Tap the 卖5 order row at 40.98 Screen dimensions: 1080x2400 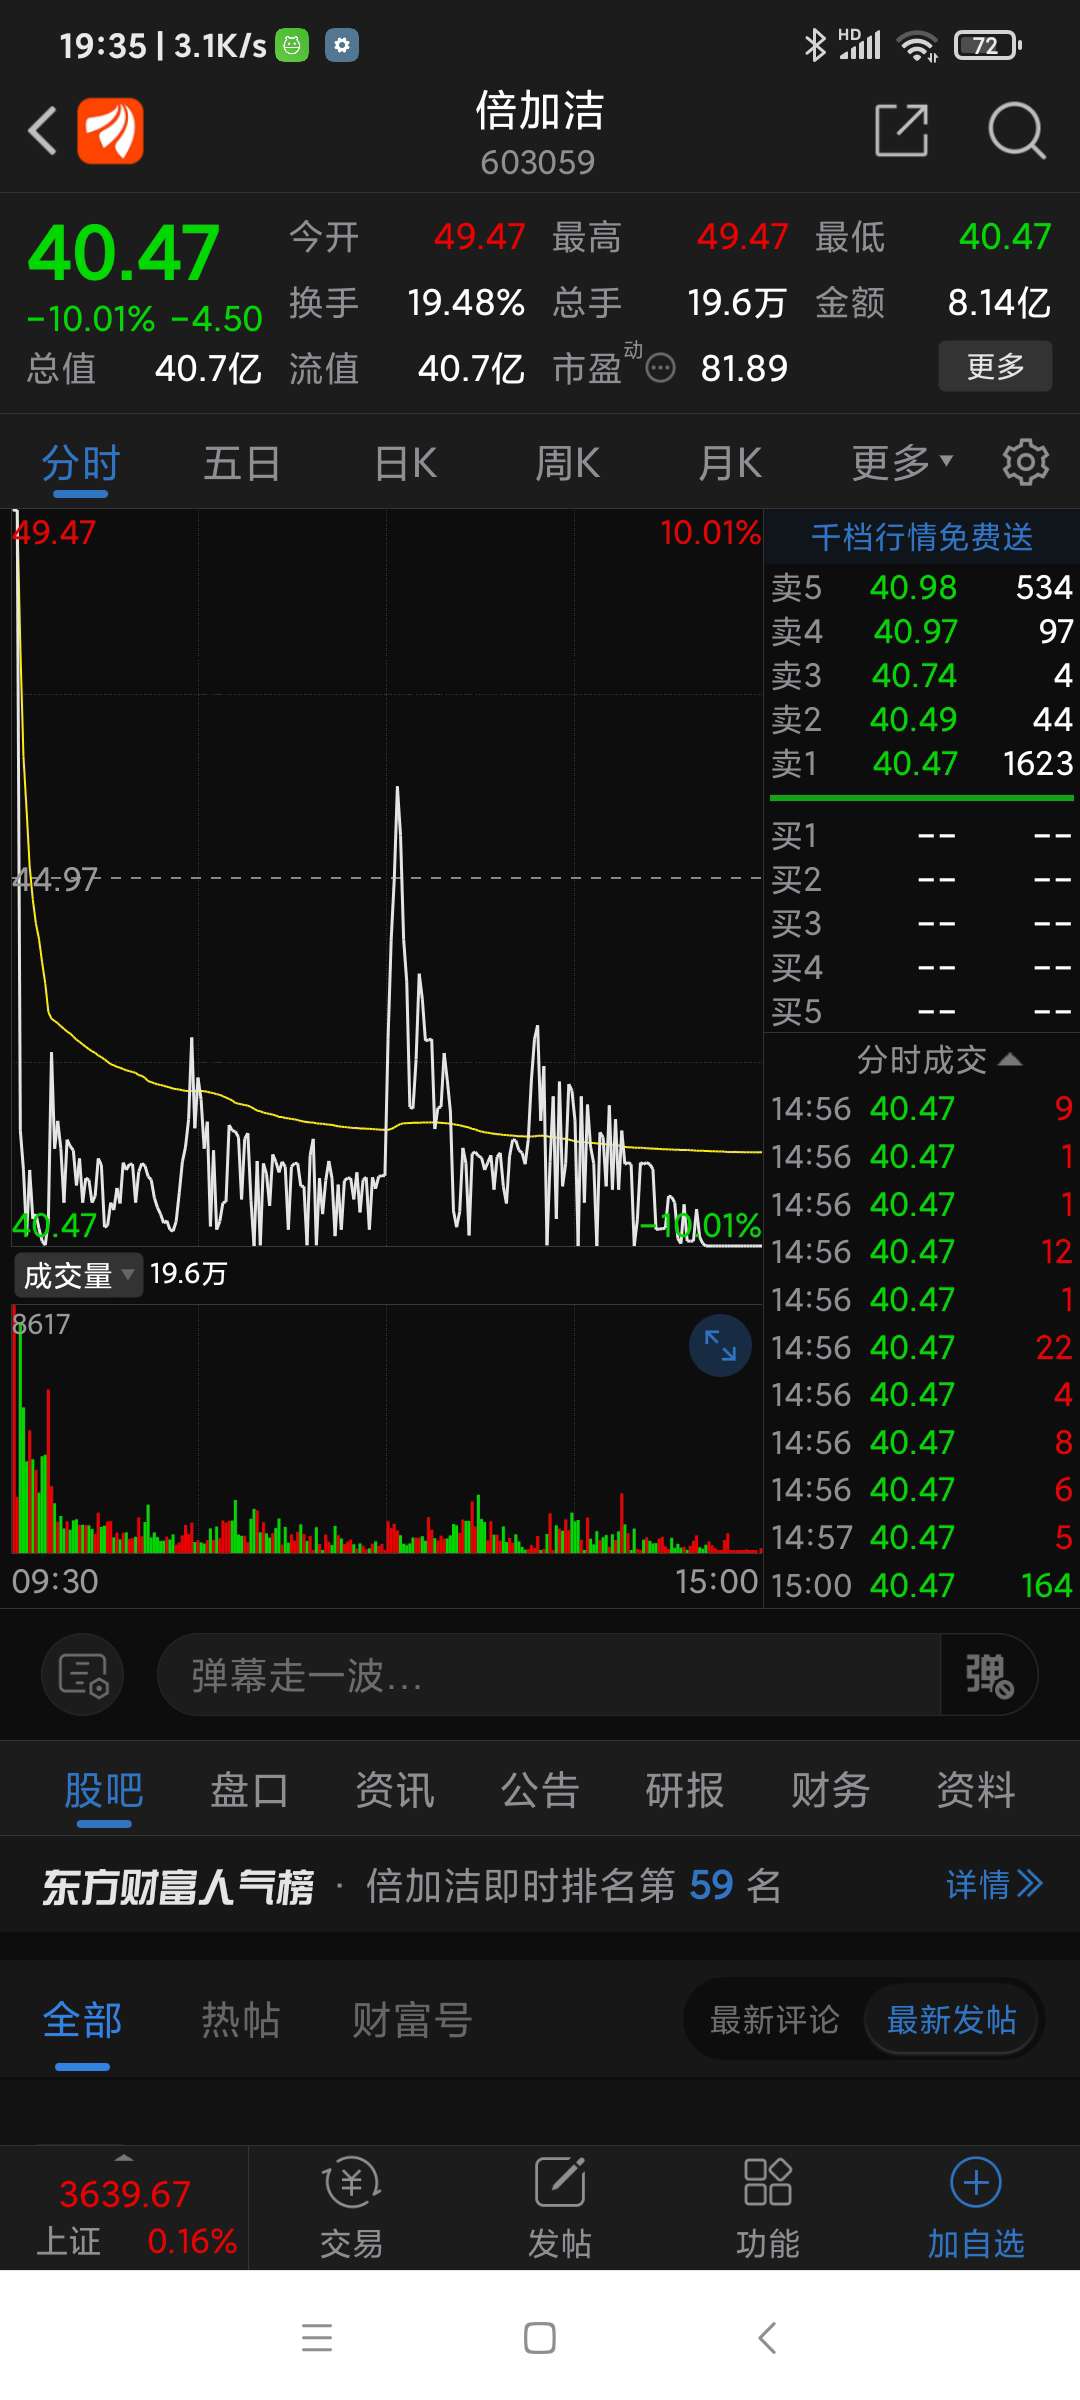click(921, 587)
